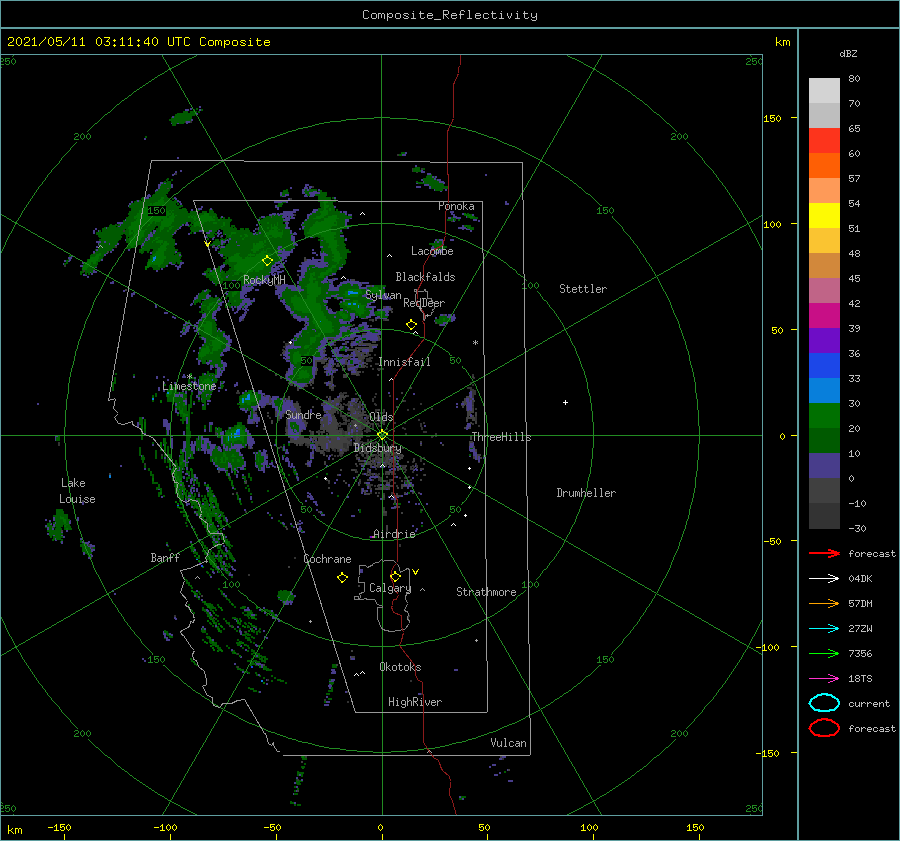This screenshot has width=900, height=841.
Task: Click the HighRiver city label
Action: click(415, 702)
